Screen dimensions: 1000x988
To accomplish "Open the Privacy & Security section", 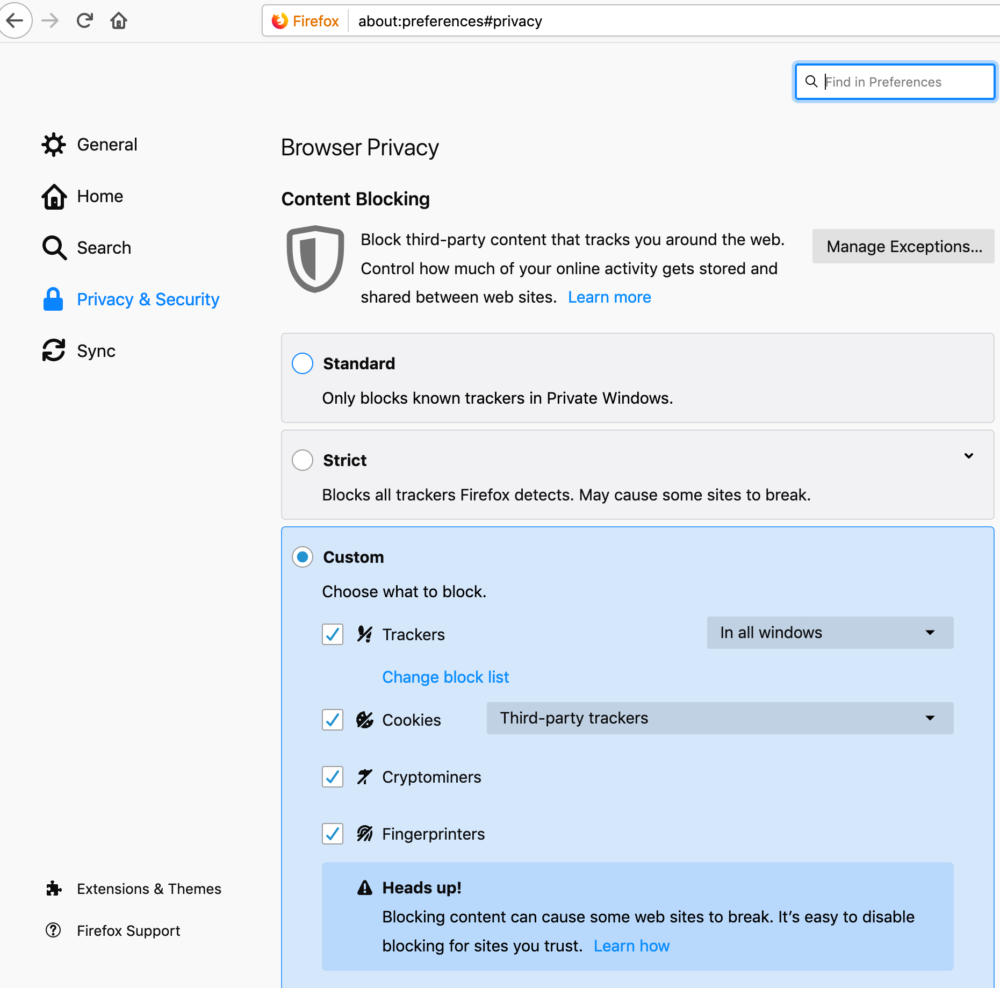I will click(x=147, y=299).
